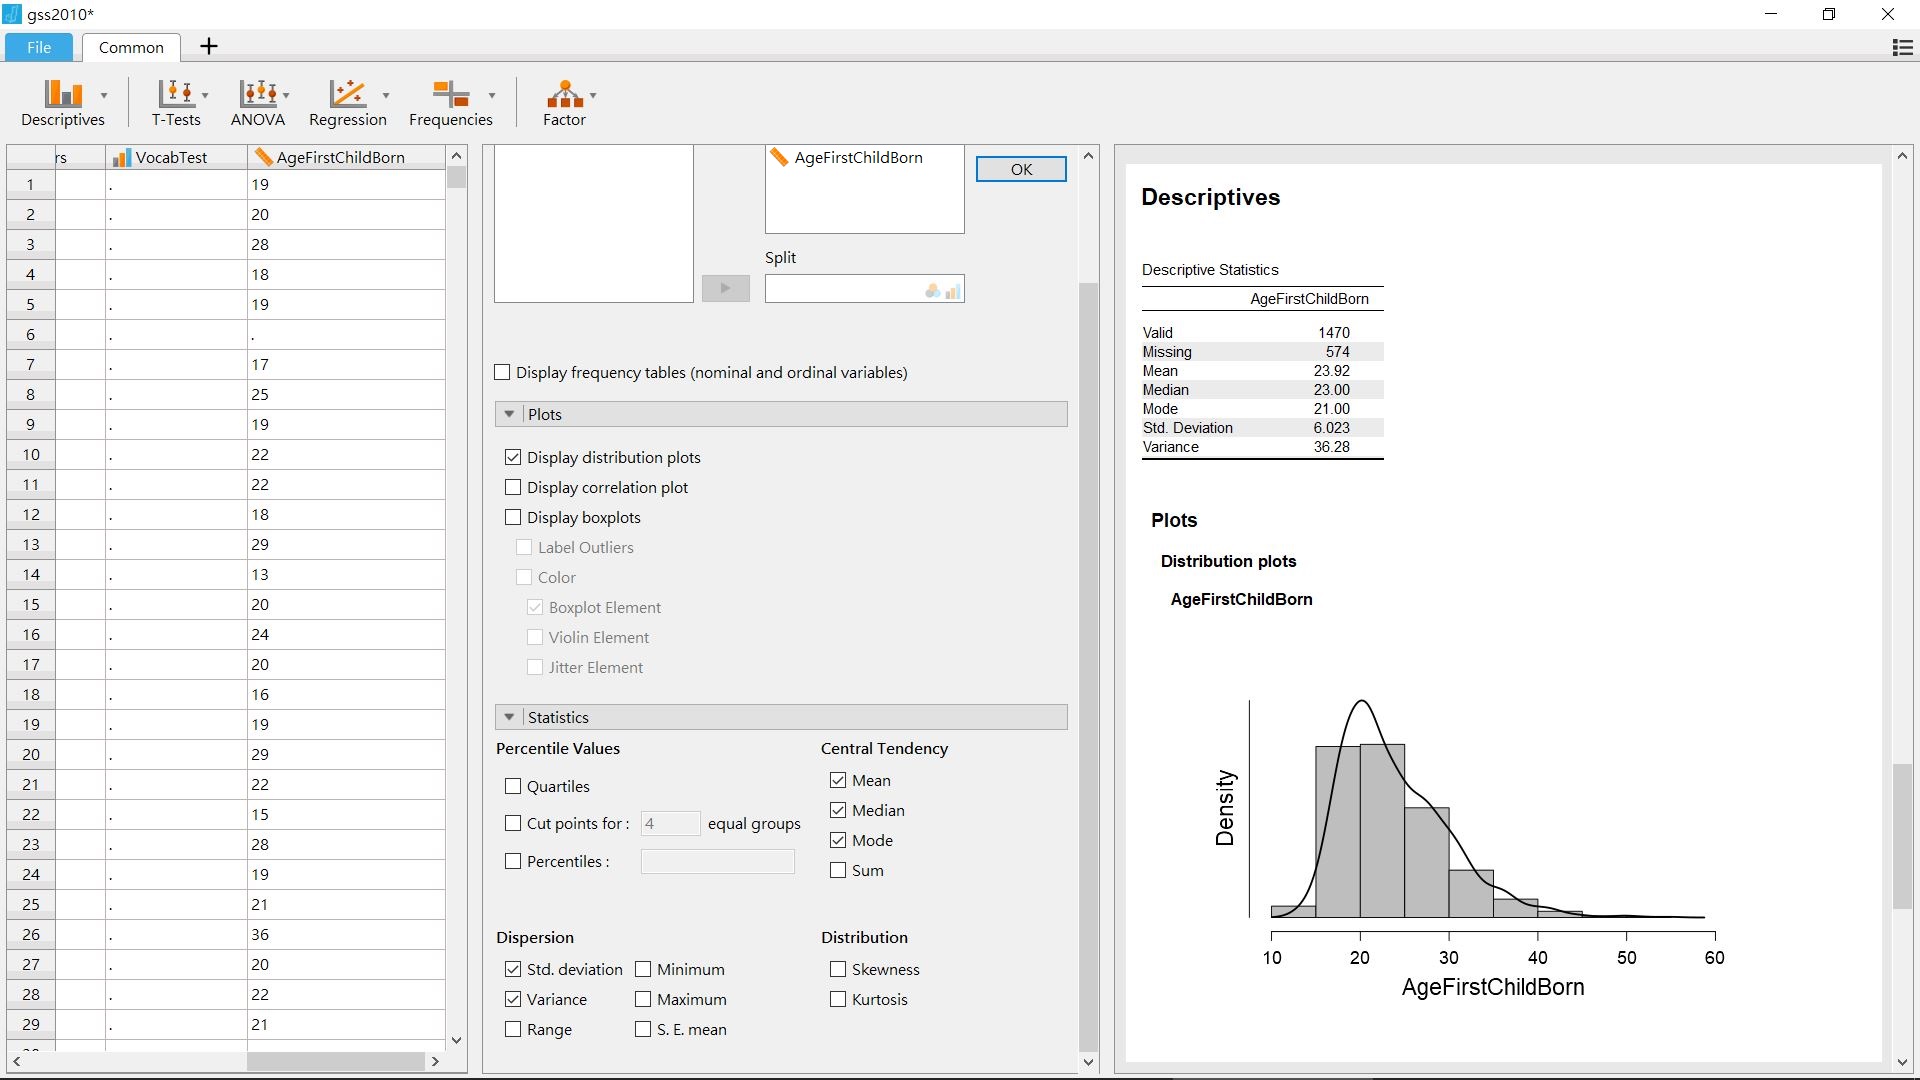The height and width of the screenshot is (1080, 1920).
Task: Enable Display boxplots checkbox
Action: coord(512,516)
